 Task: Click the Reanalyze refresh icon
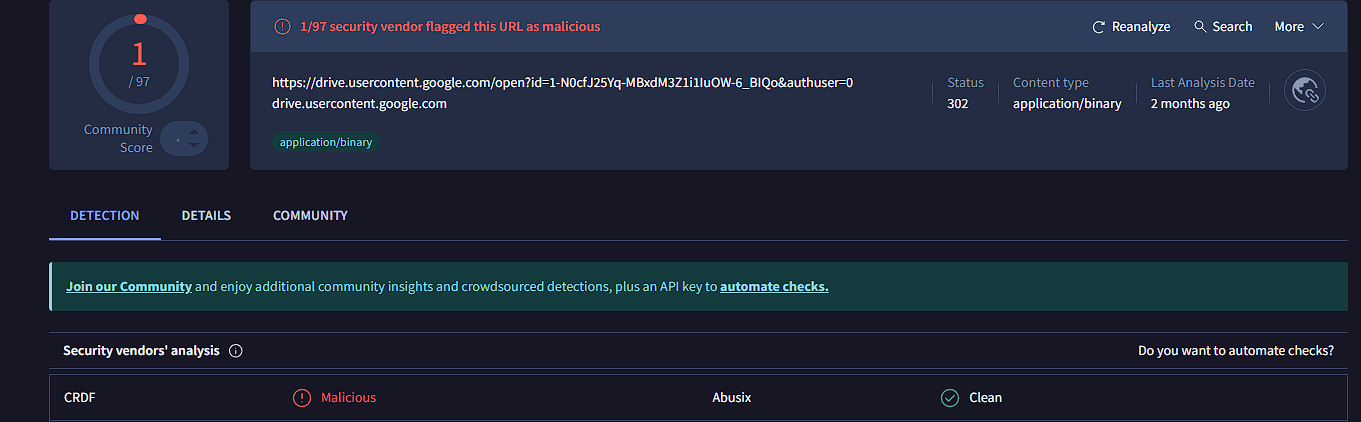pos(1099,27)
